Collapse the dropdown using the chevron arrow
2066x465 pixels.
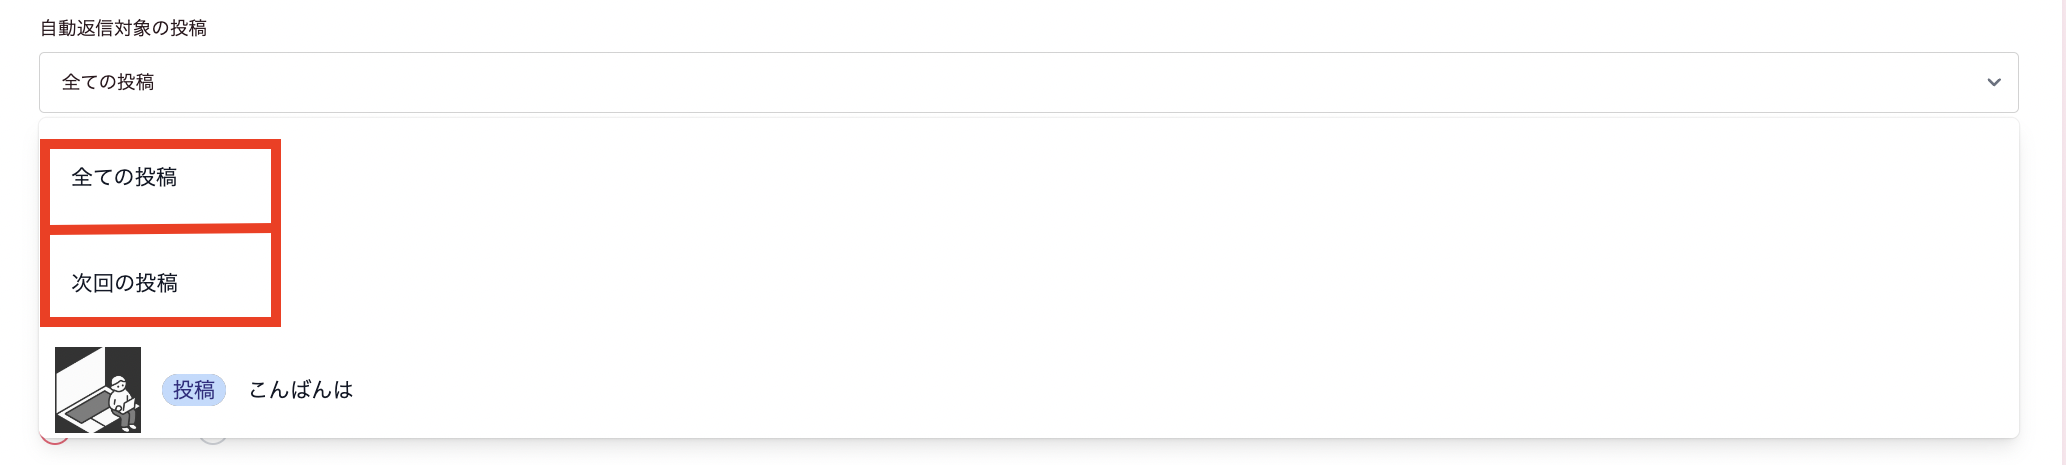click(x=1993, y=82)
